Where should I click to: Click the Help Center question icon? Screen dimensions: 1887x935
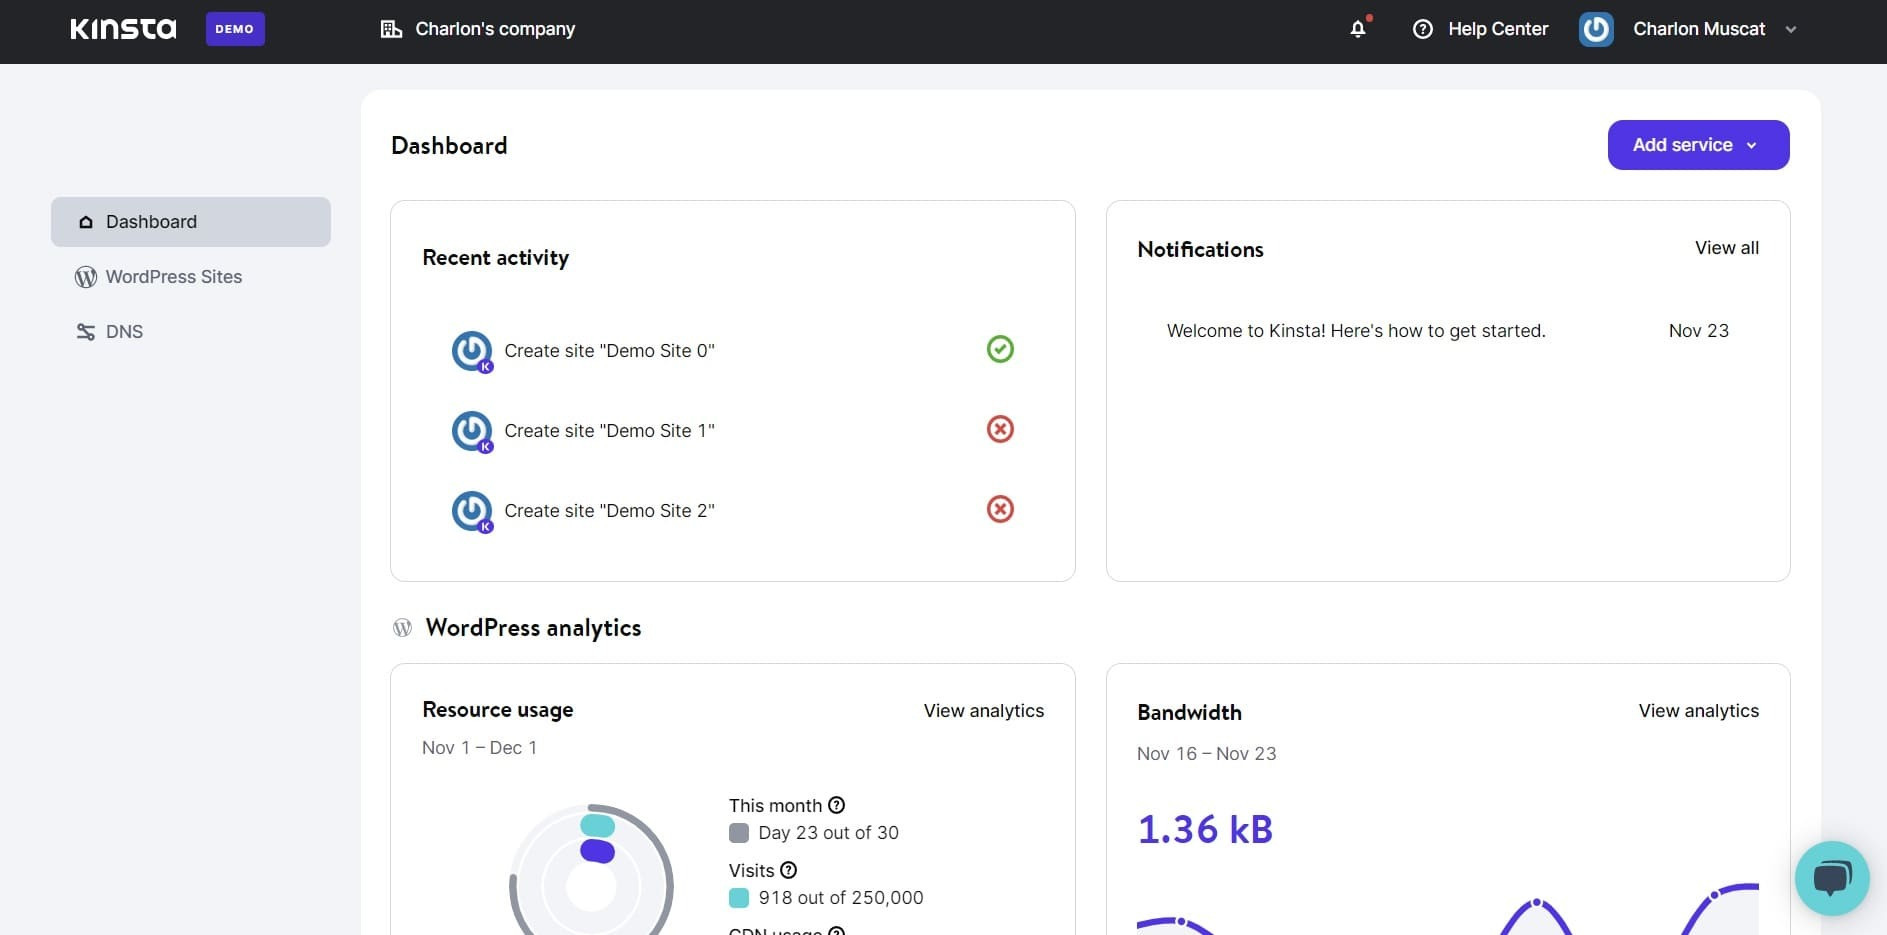(1422, 29)
